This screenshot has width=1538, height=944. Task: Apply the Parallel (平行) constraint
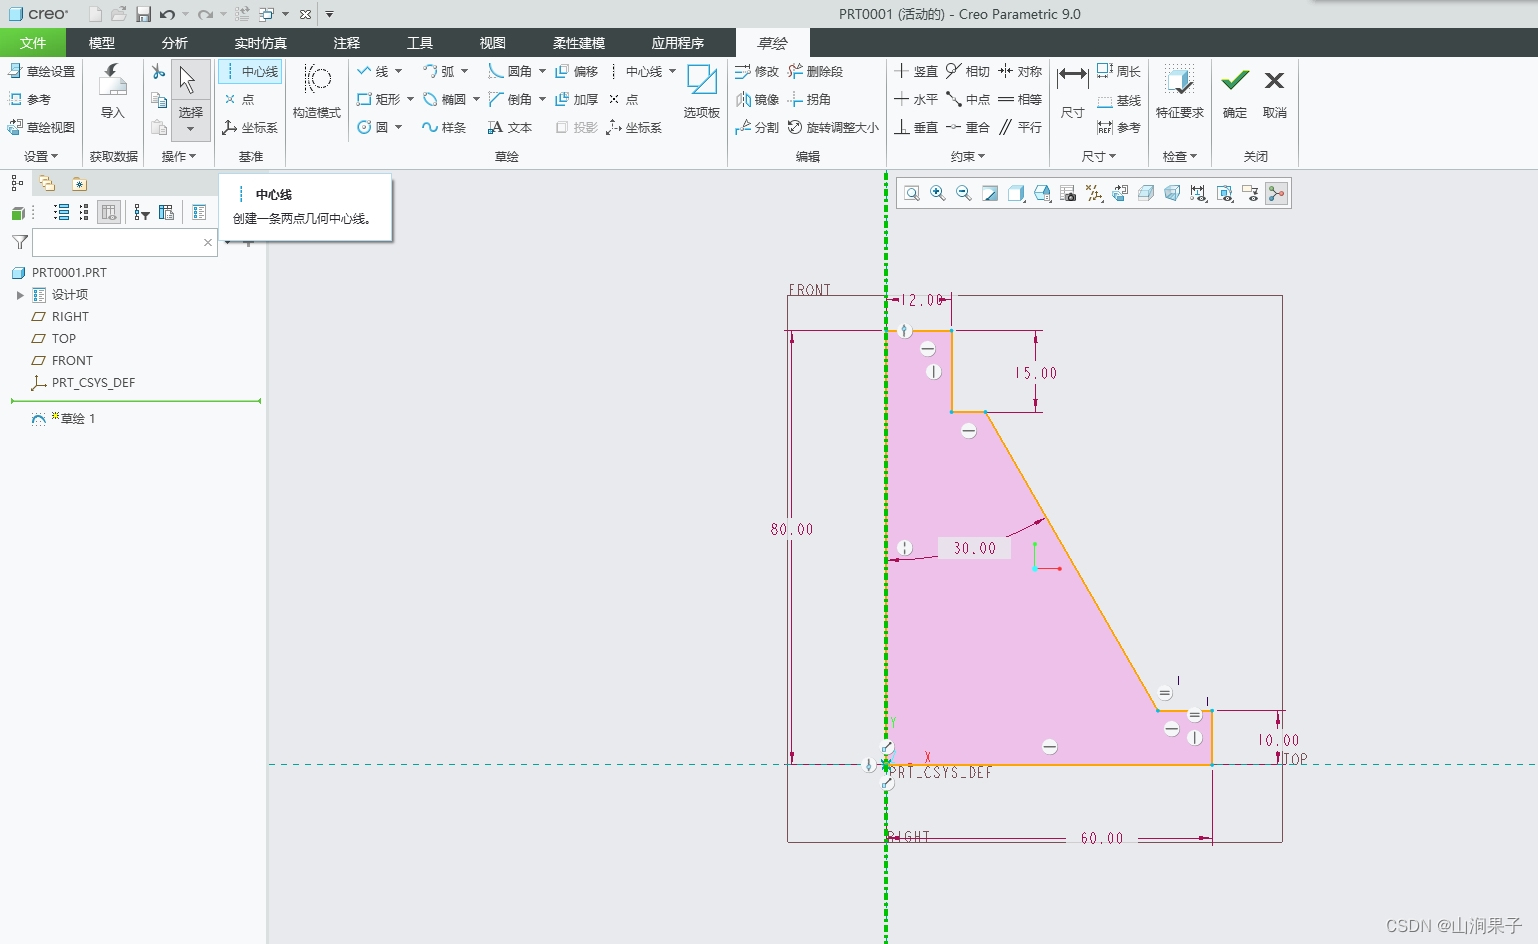click(x=1020, y=127)
